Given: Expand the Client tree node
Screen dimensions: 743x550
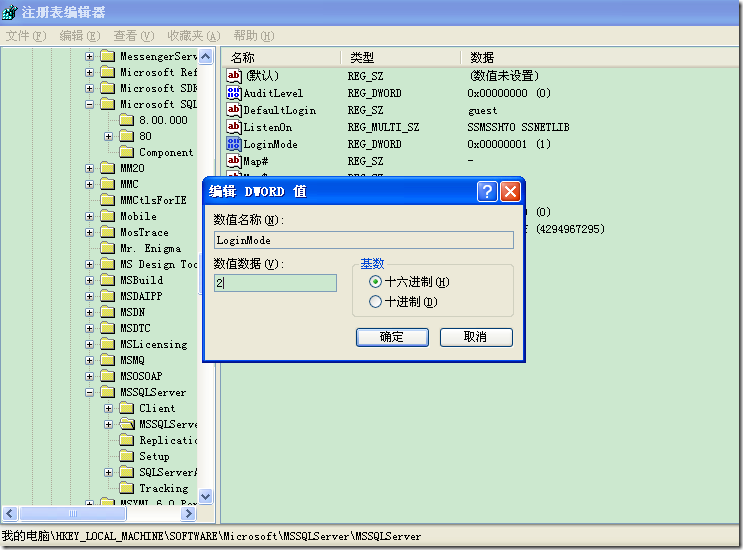Looking at the screenshot, I should 109,408.
